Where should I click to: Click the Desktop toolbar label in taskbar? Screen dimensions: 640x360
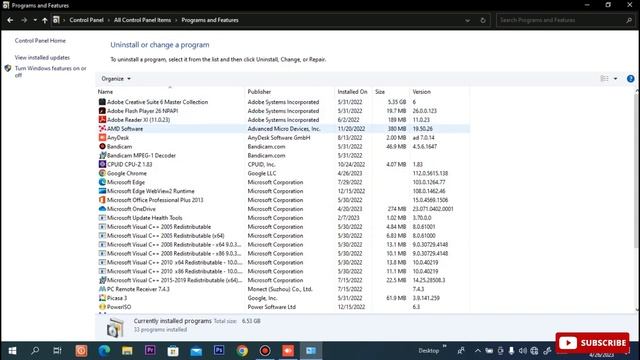coord(429,351)
